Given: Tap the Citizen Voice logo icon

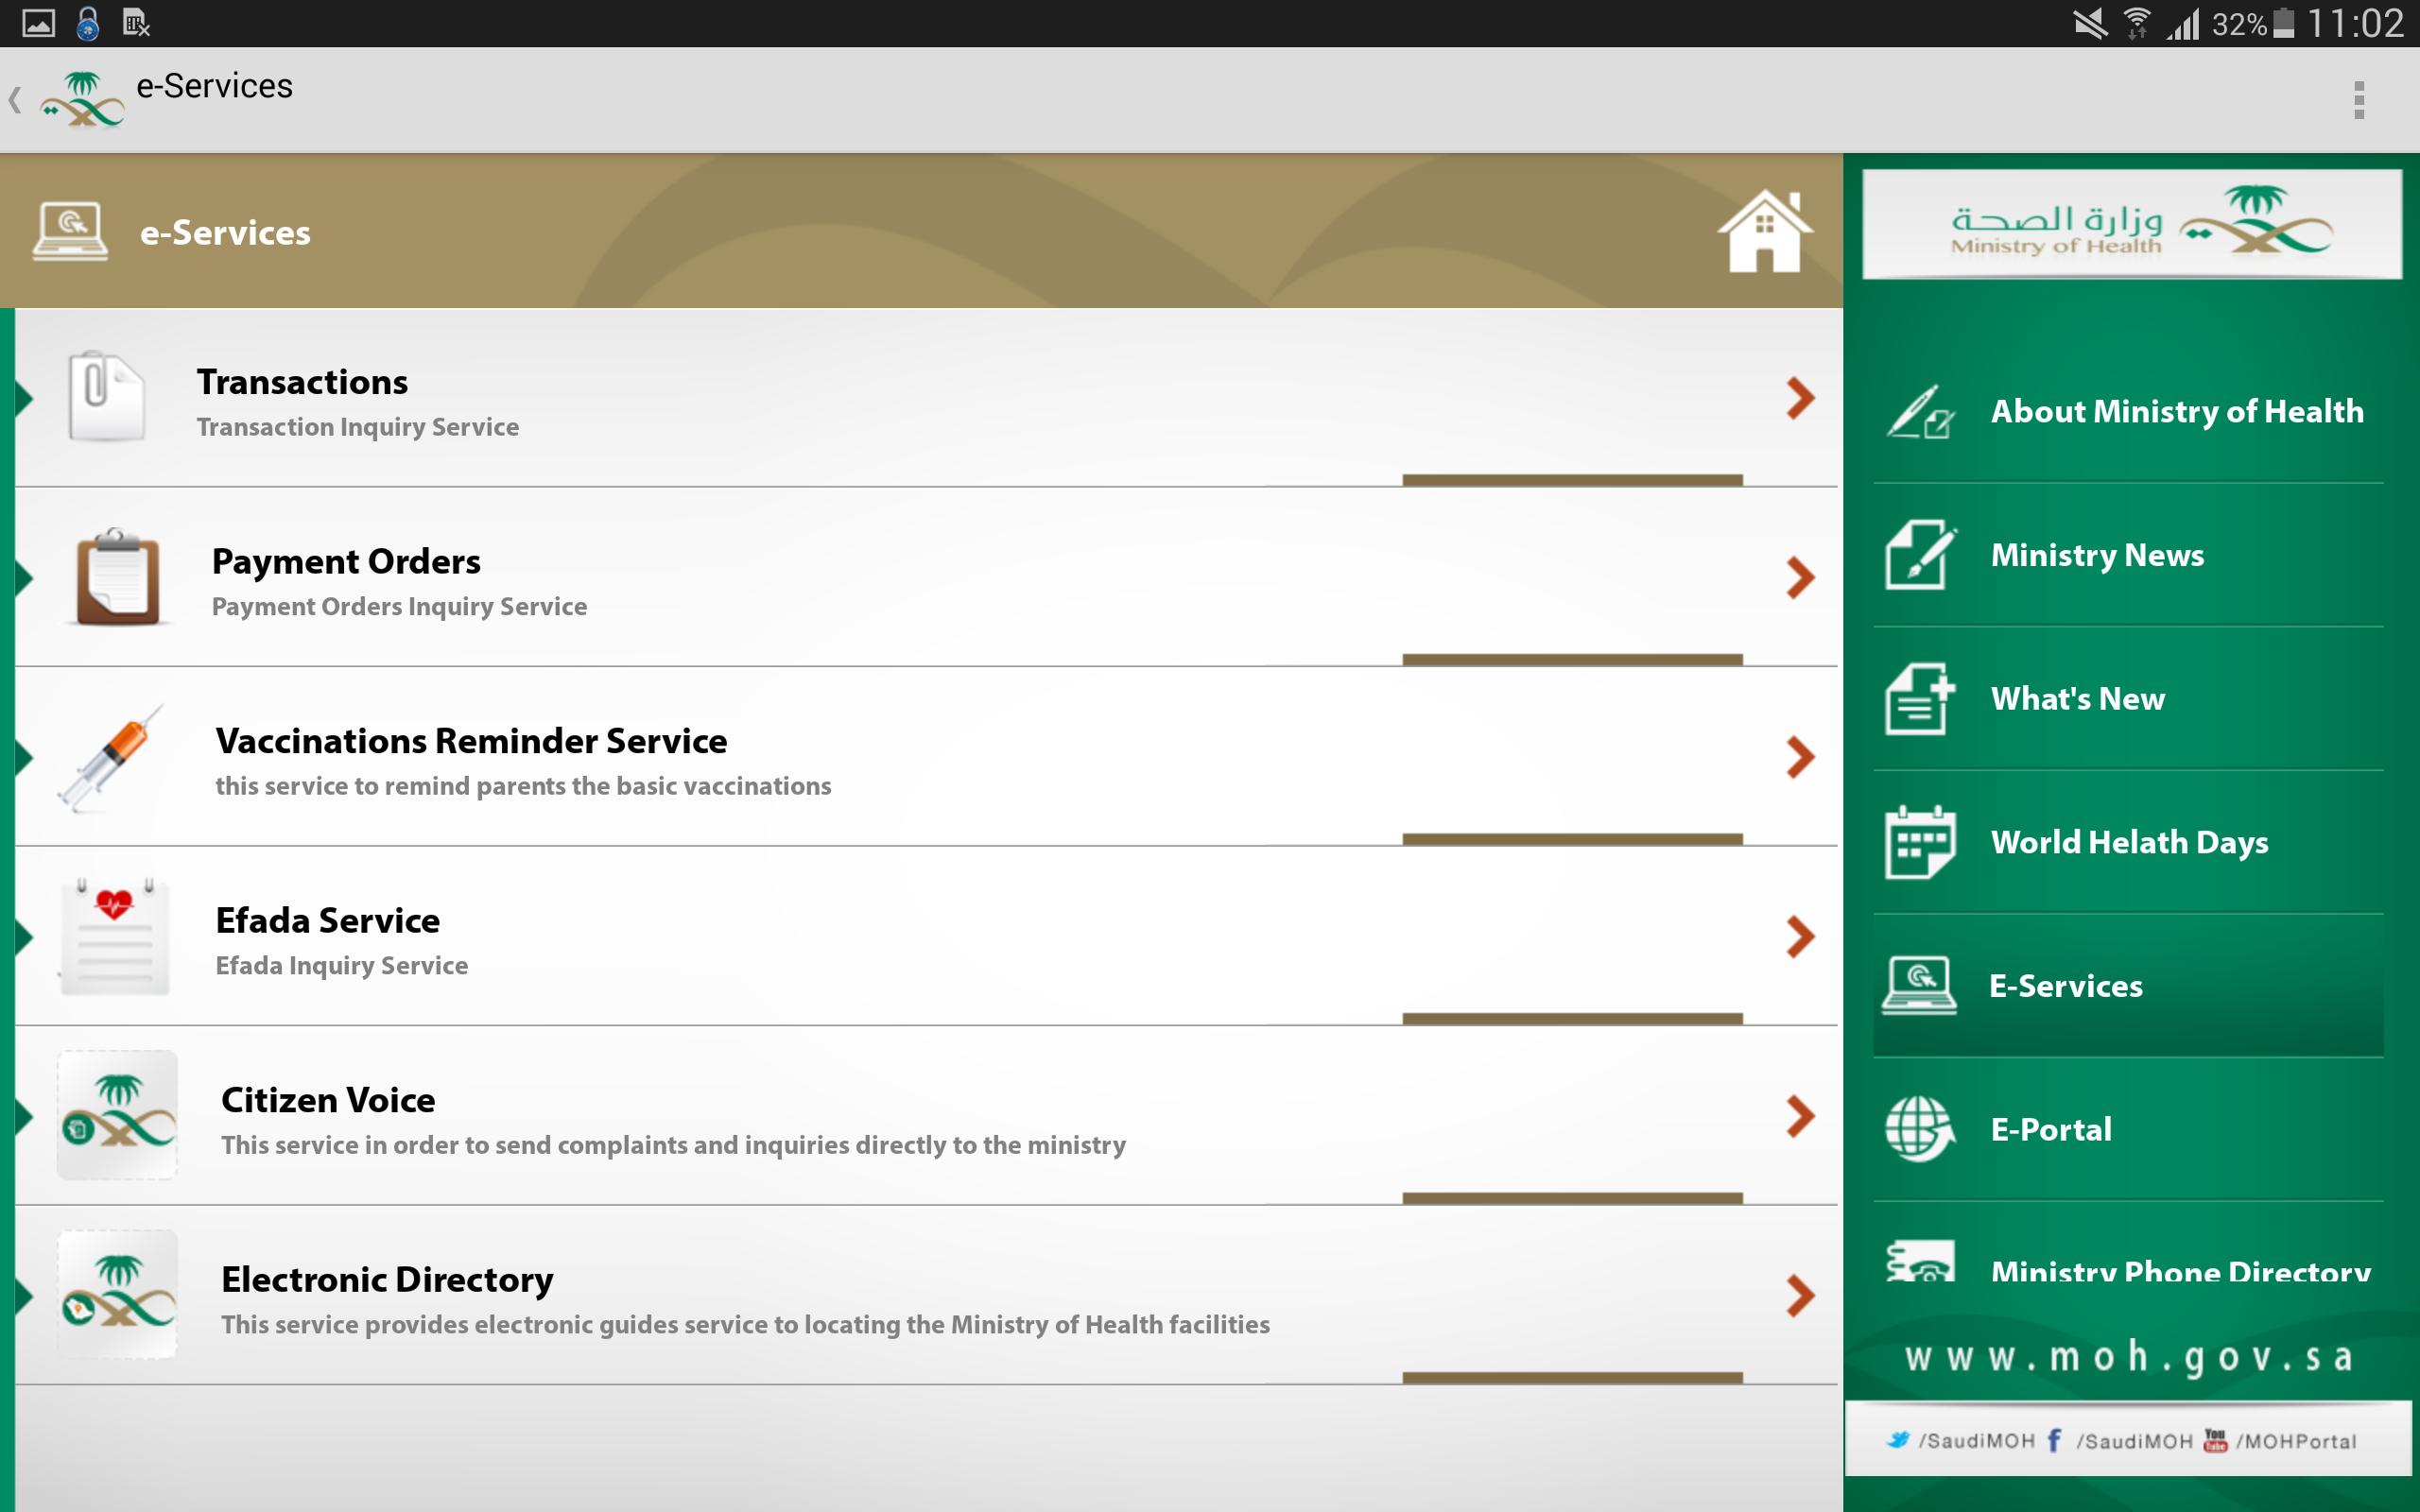Looking at the screenshot, I should click(117, 1115).
